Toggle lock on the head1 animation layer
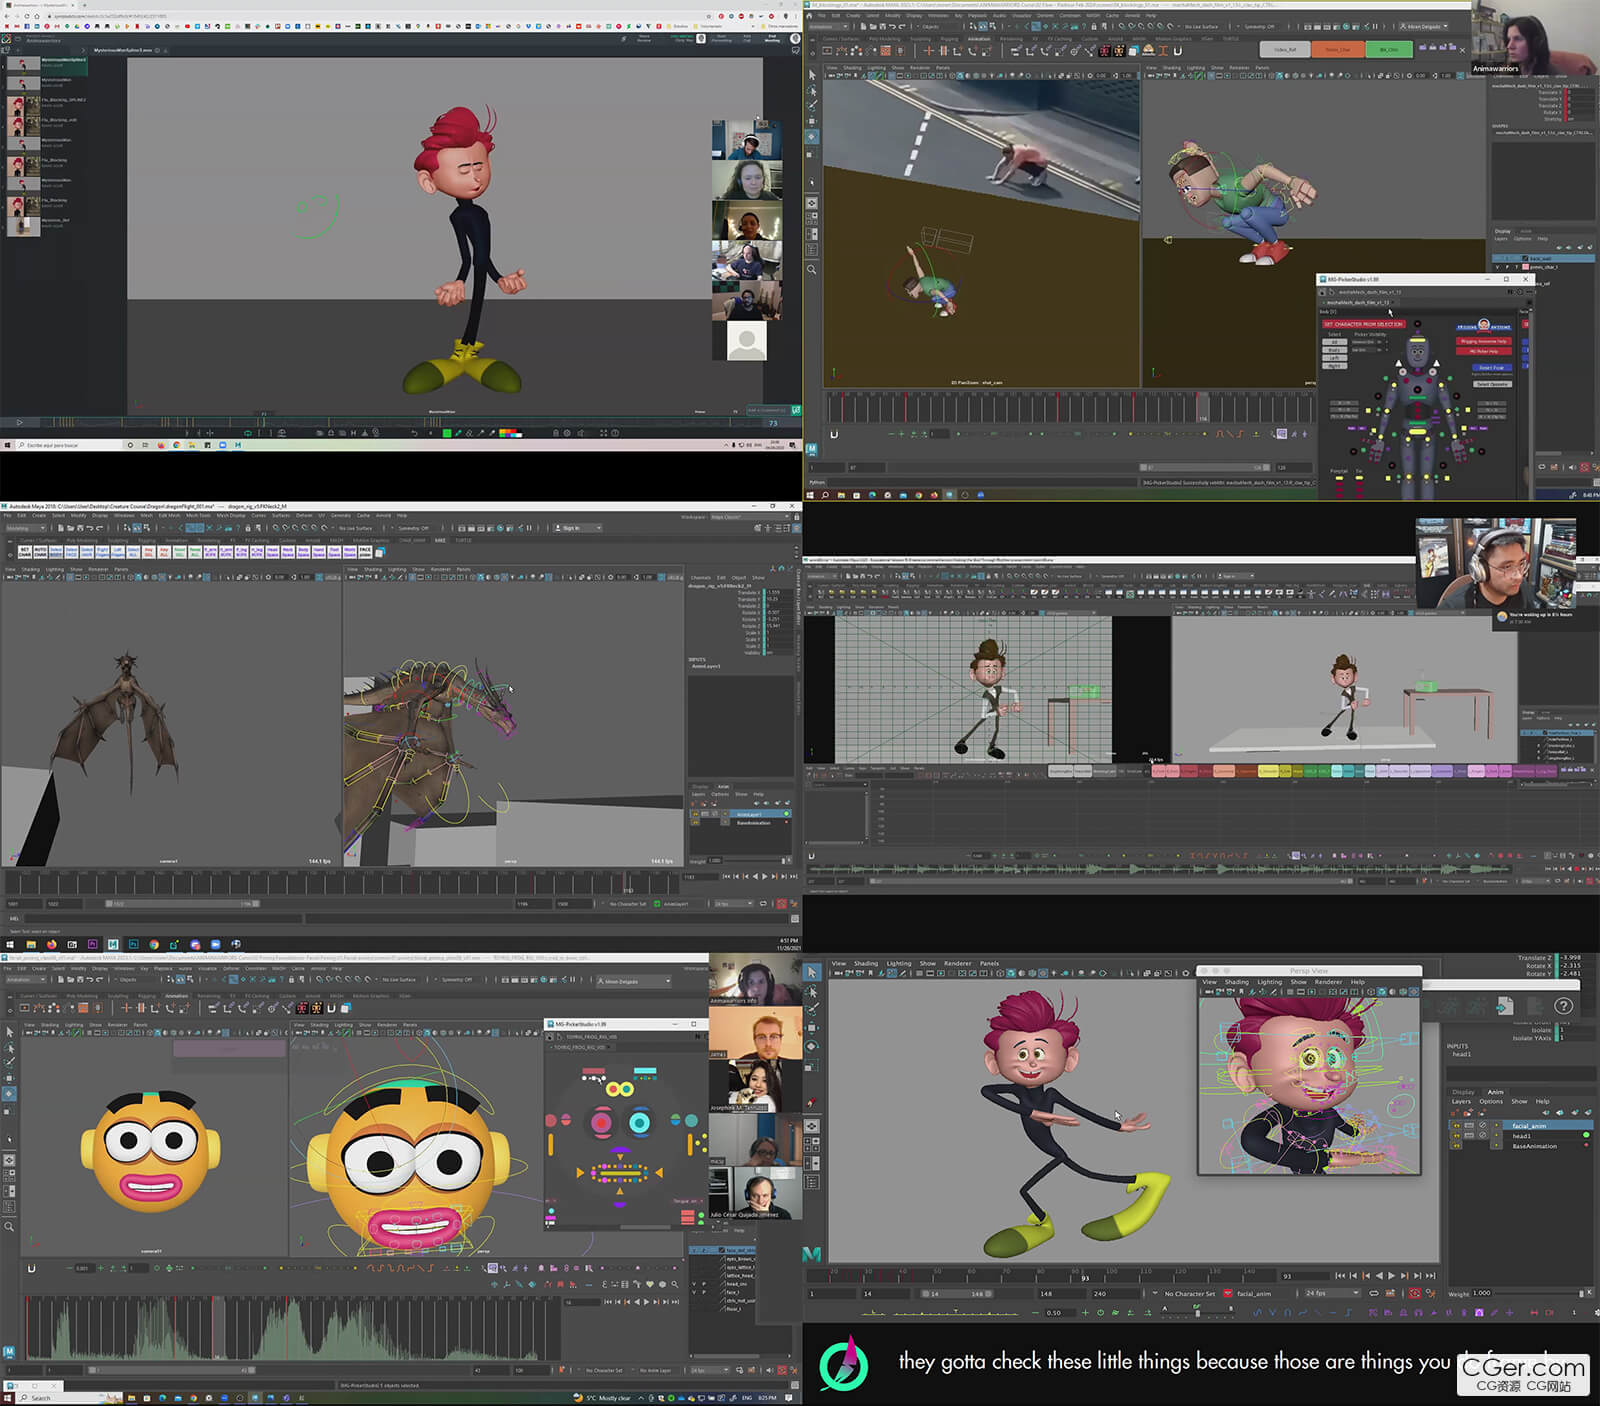The width and height of the screenshot is (1600, 1406). coord(1456,1136)
